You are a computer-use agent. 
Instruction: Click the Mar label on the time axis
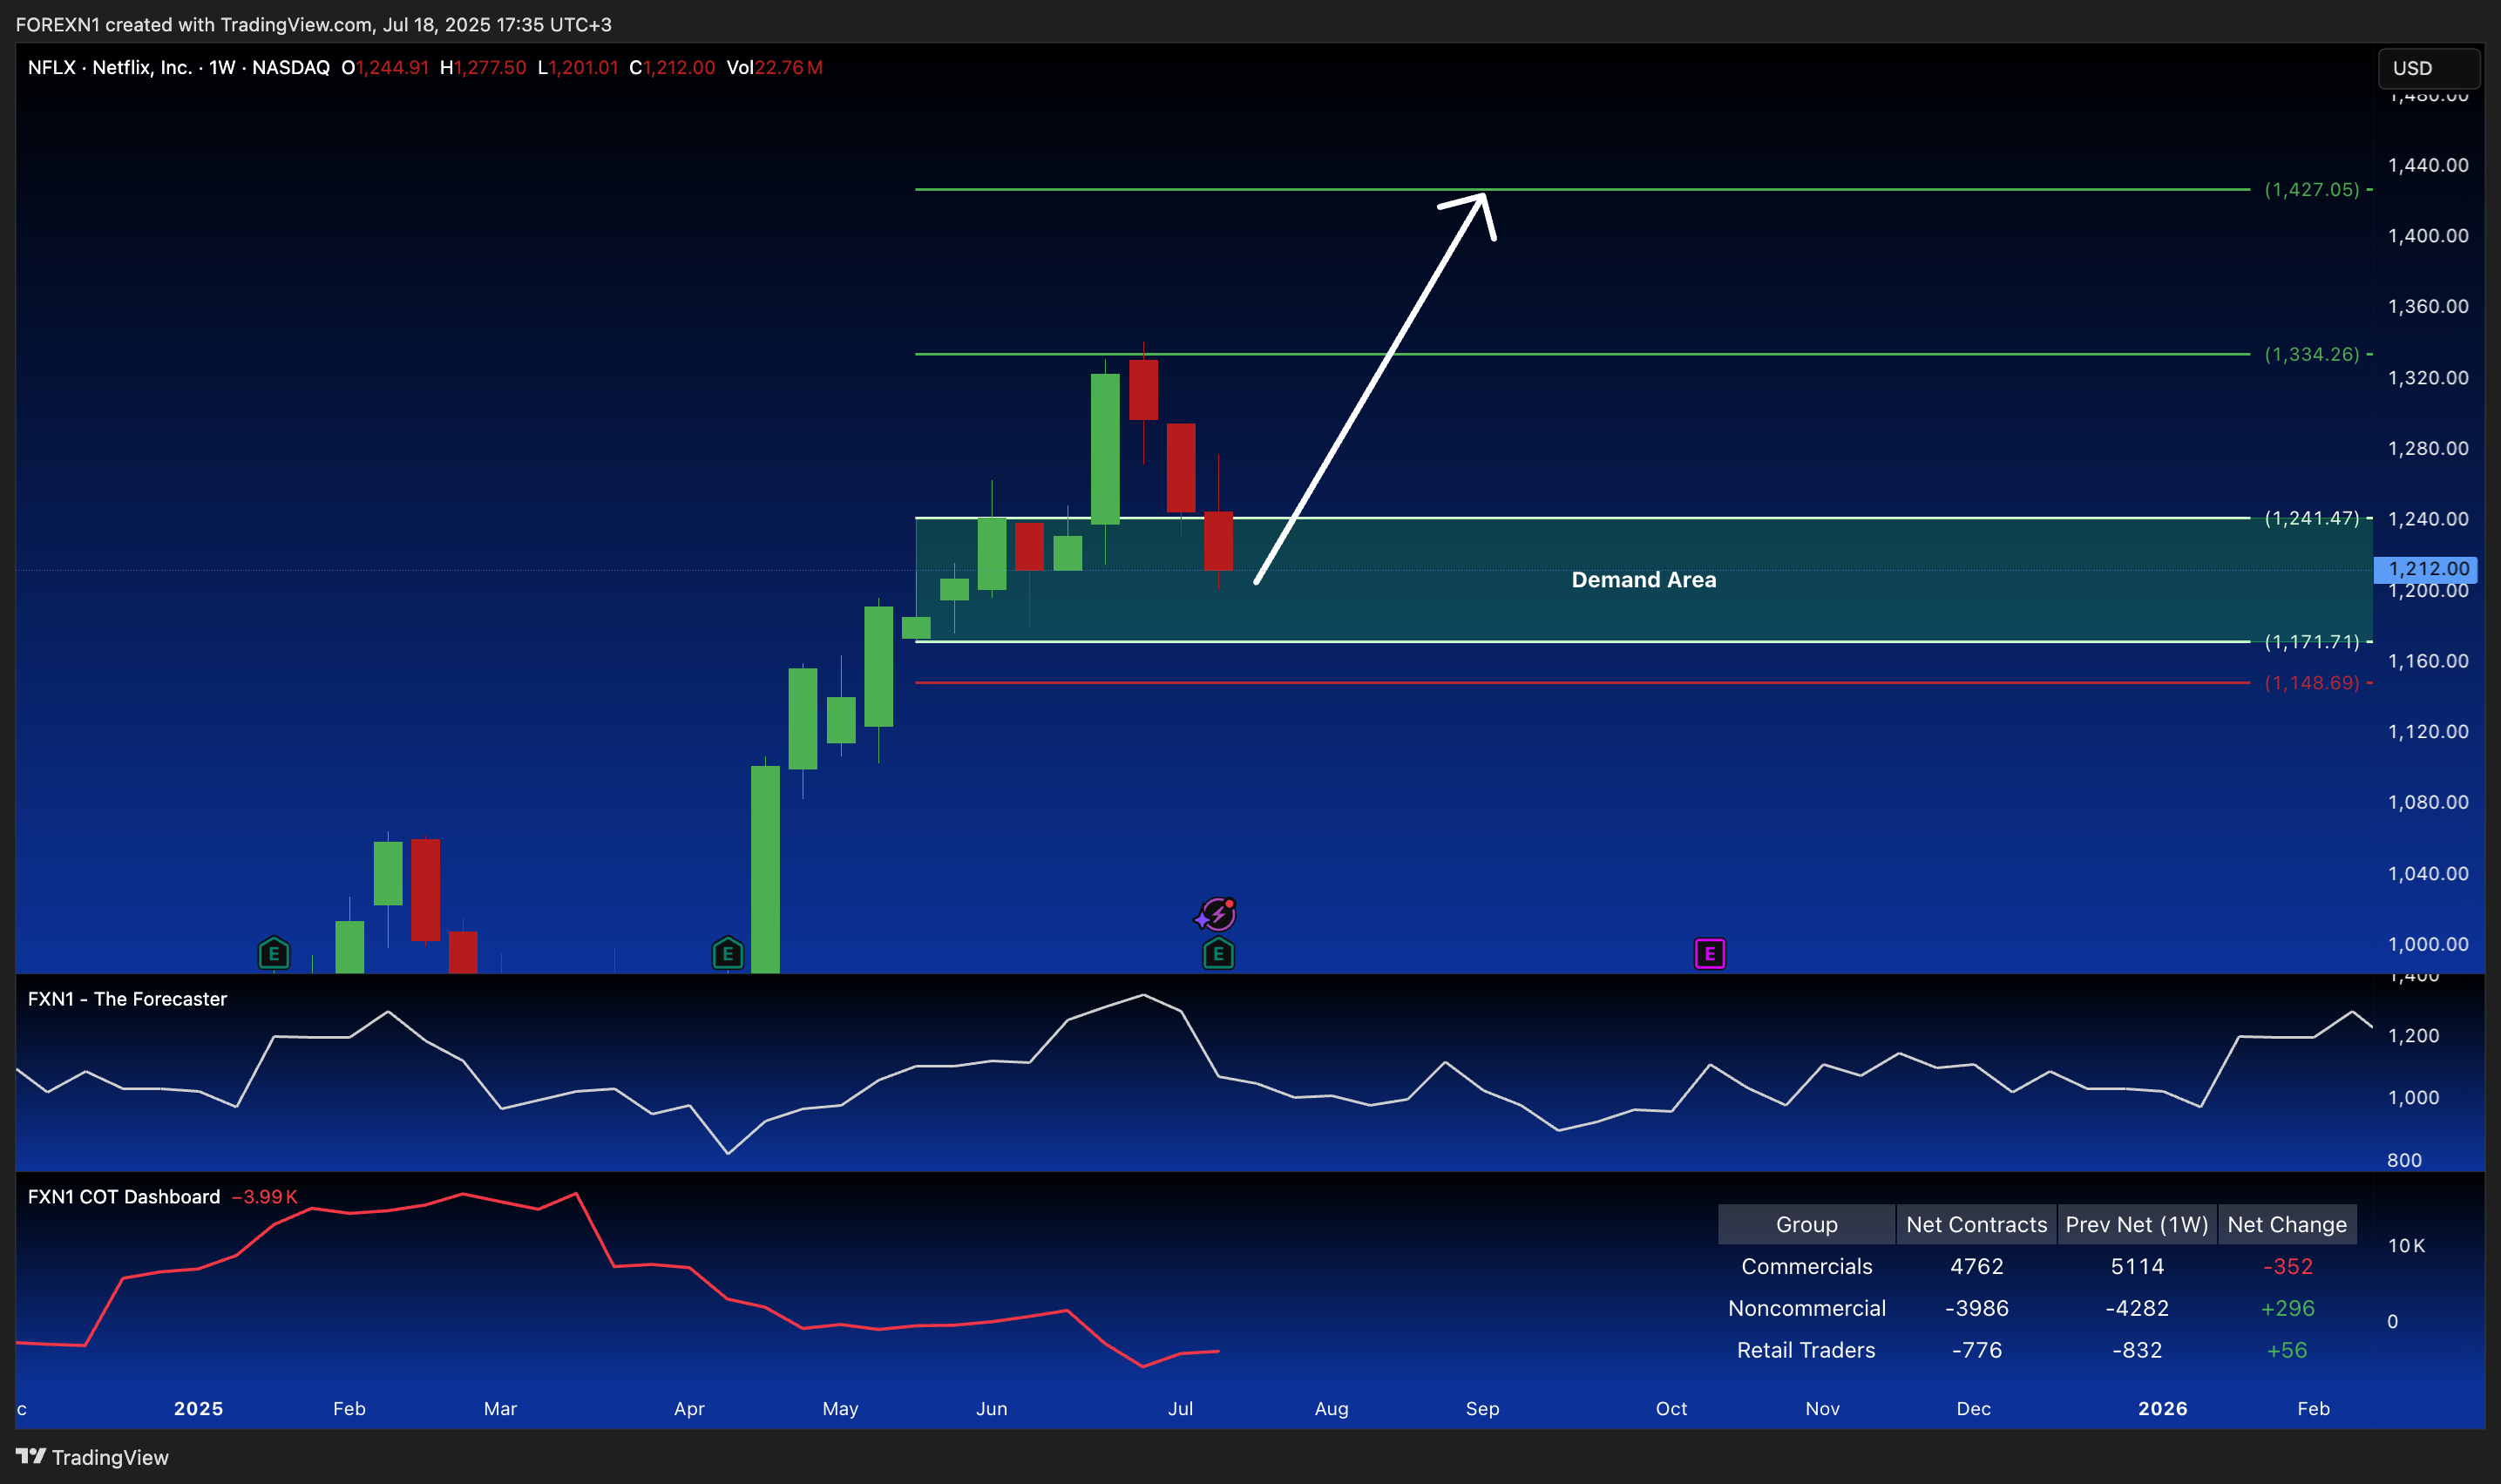500,1408
